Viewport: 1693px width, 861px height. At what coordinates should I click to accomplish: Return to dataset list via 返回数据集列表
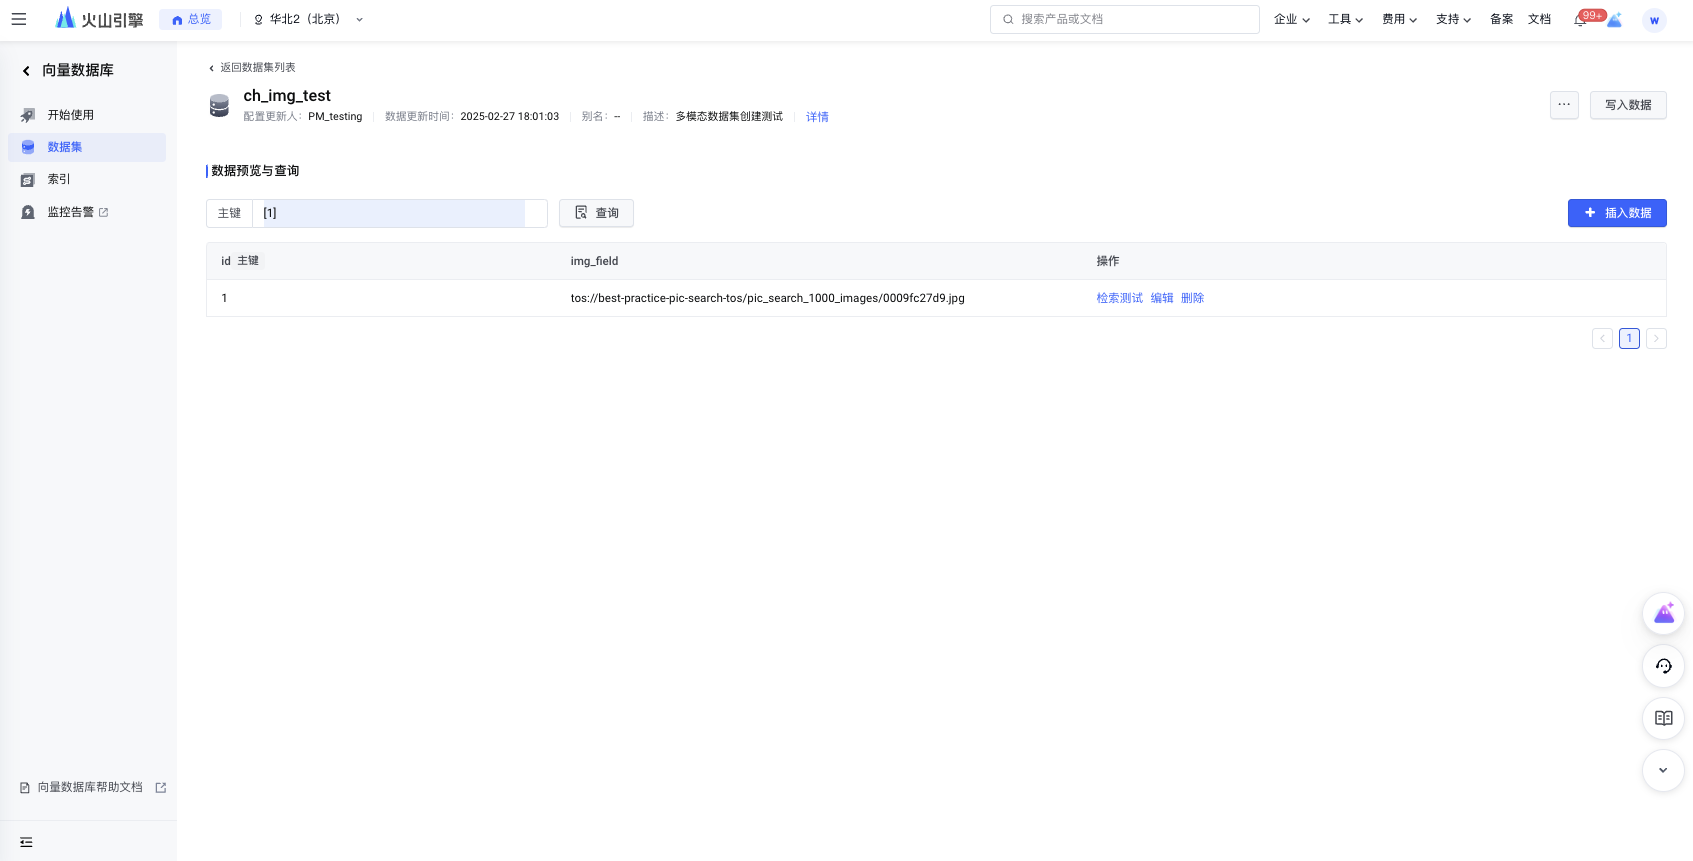pyautogui.click(x=252, y=68)
